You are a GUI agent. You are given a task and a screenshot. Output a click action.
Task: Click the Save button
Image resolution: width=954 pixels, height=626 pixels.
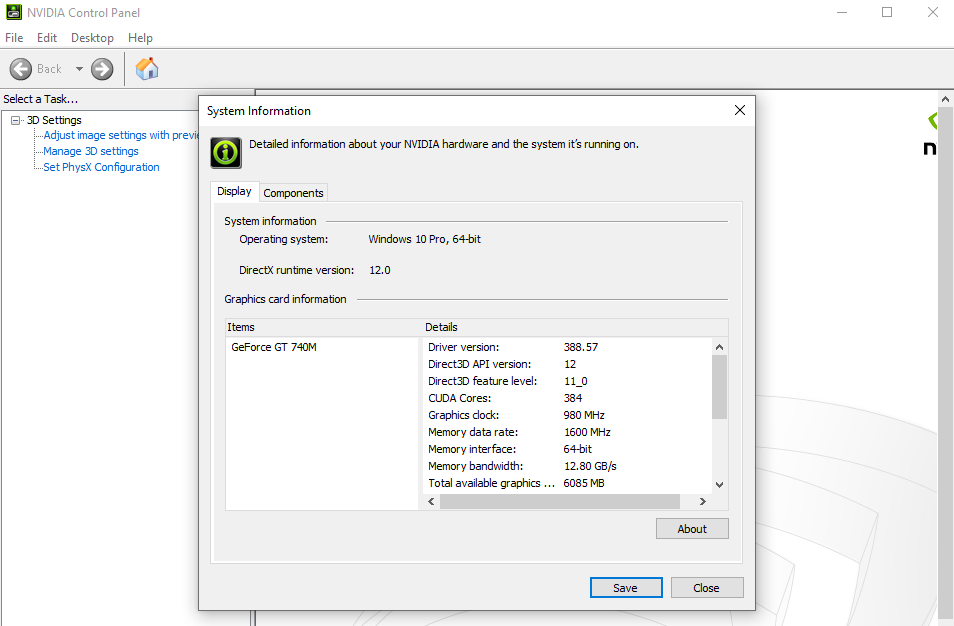(x=625, y=588)
